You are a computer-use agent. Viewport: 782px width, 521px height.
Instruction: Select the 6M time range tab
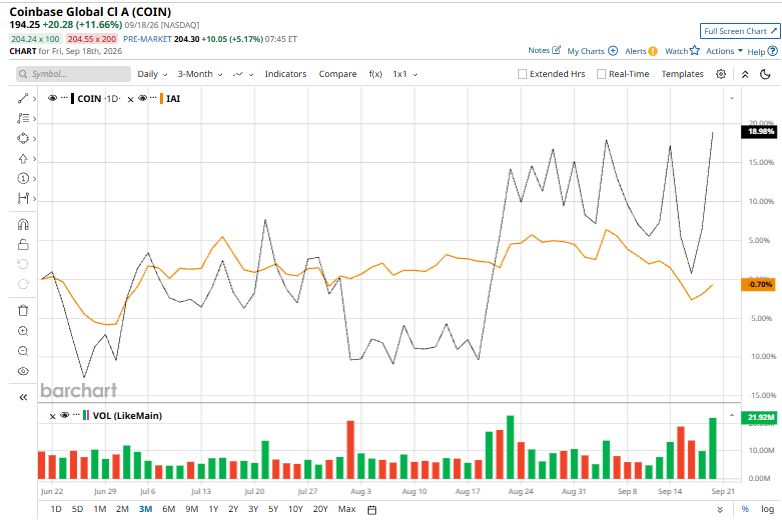tap(169, 509)
